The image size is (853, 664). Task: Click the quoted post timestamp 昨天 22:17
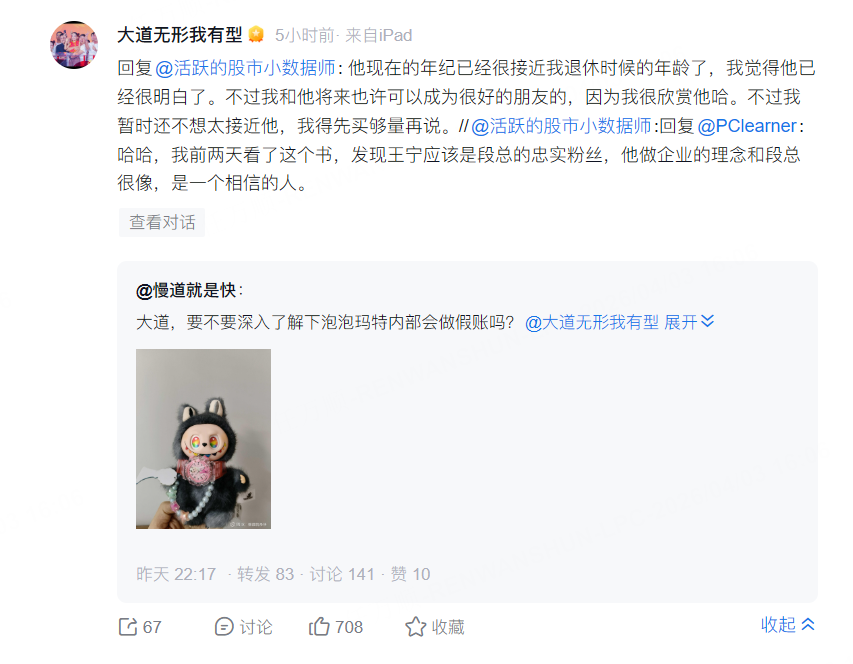tap(176, 574)
